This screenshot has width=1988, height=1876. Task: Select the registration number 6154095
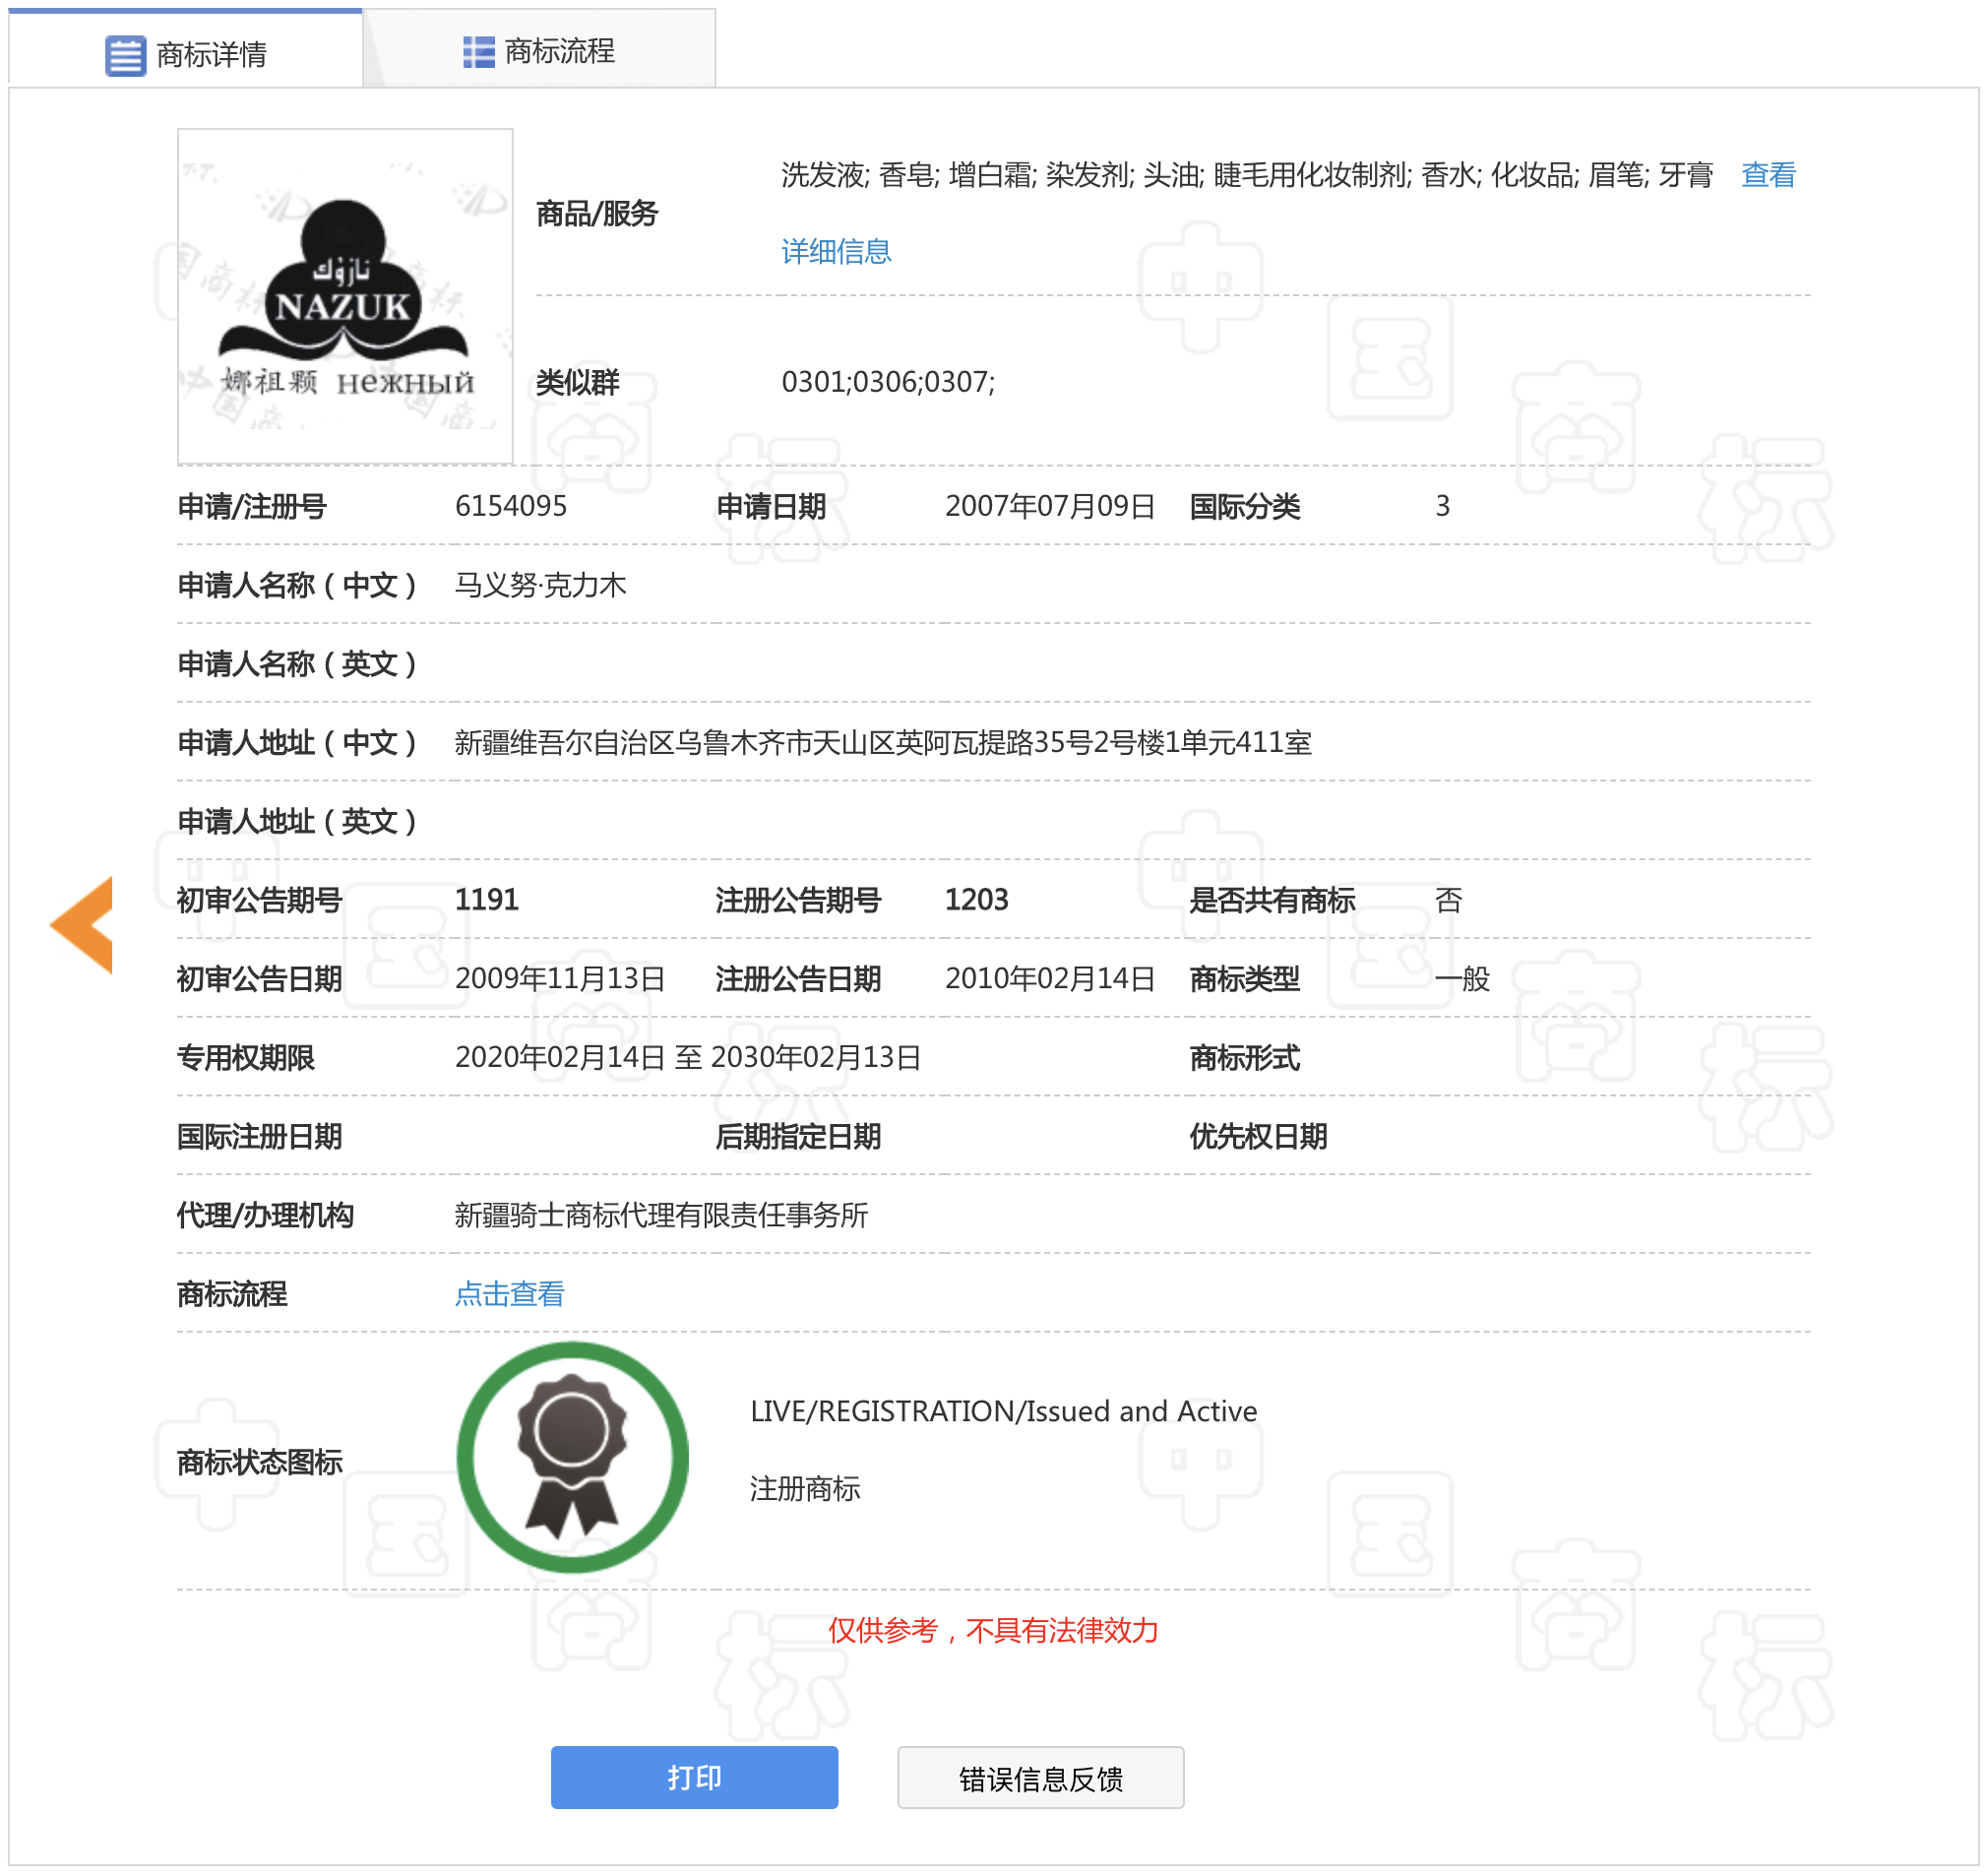pos(510,506)
